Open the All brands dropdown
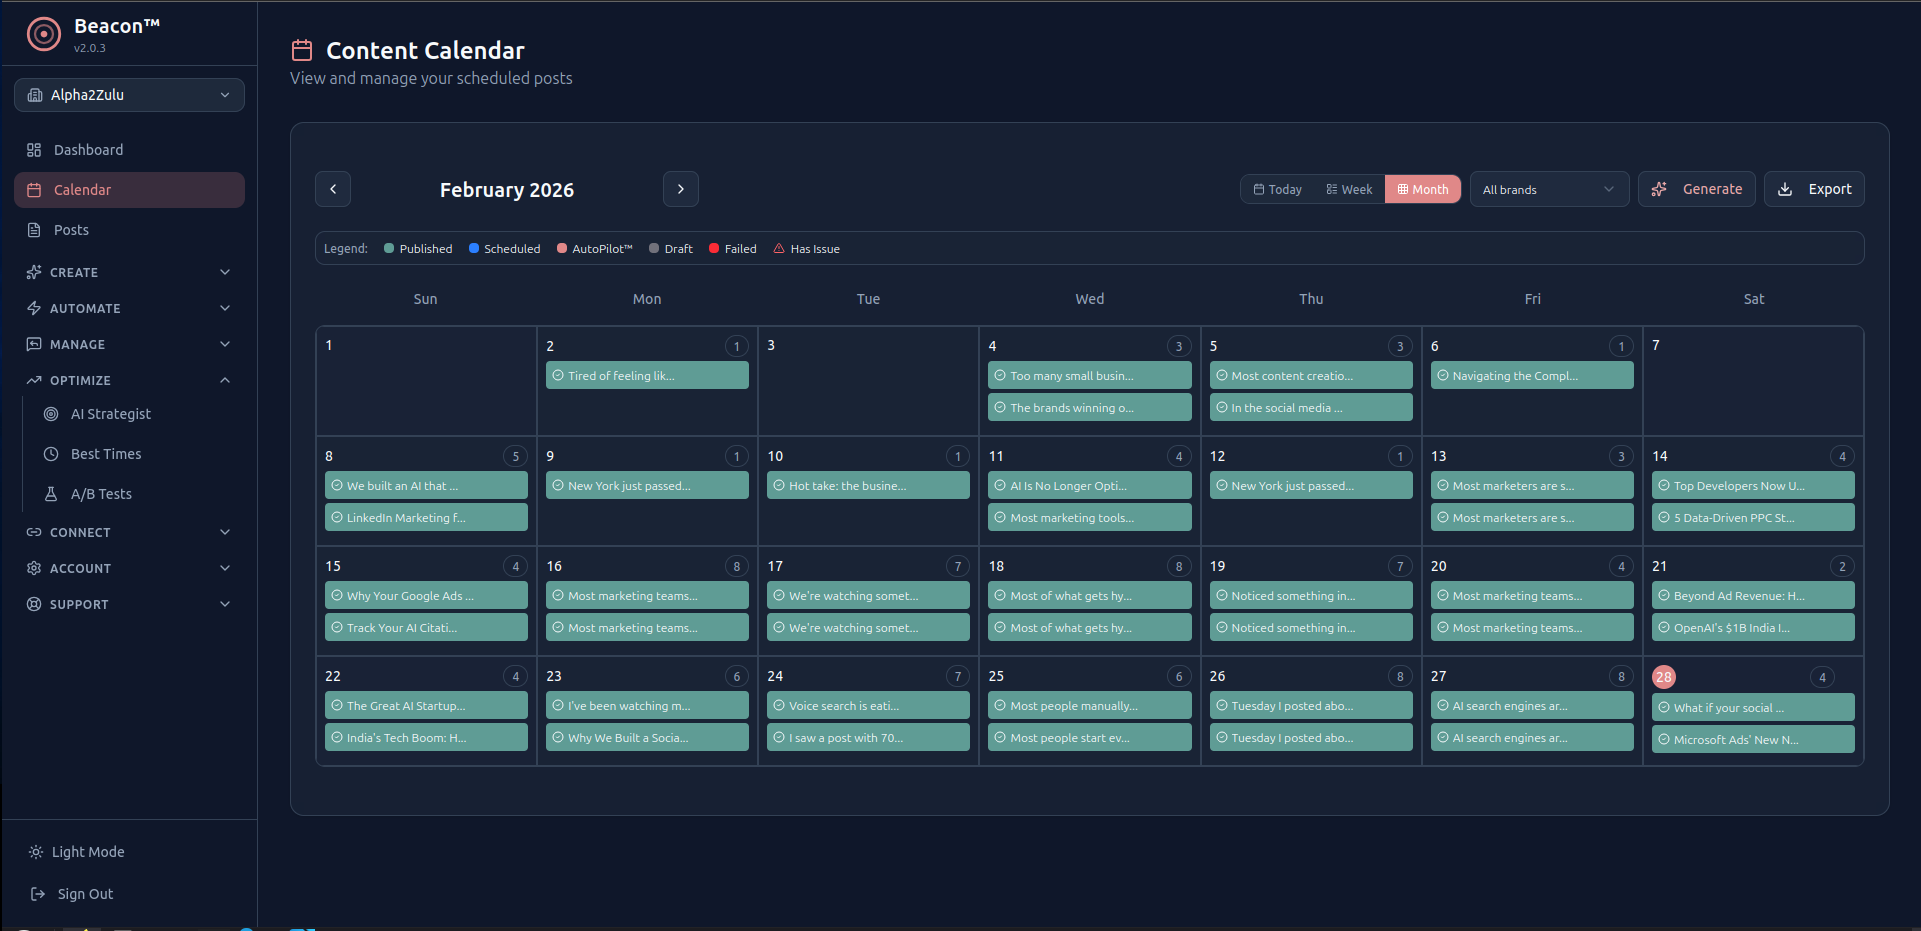The image size is (1921, 931). point(1549,189)
